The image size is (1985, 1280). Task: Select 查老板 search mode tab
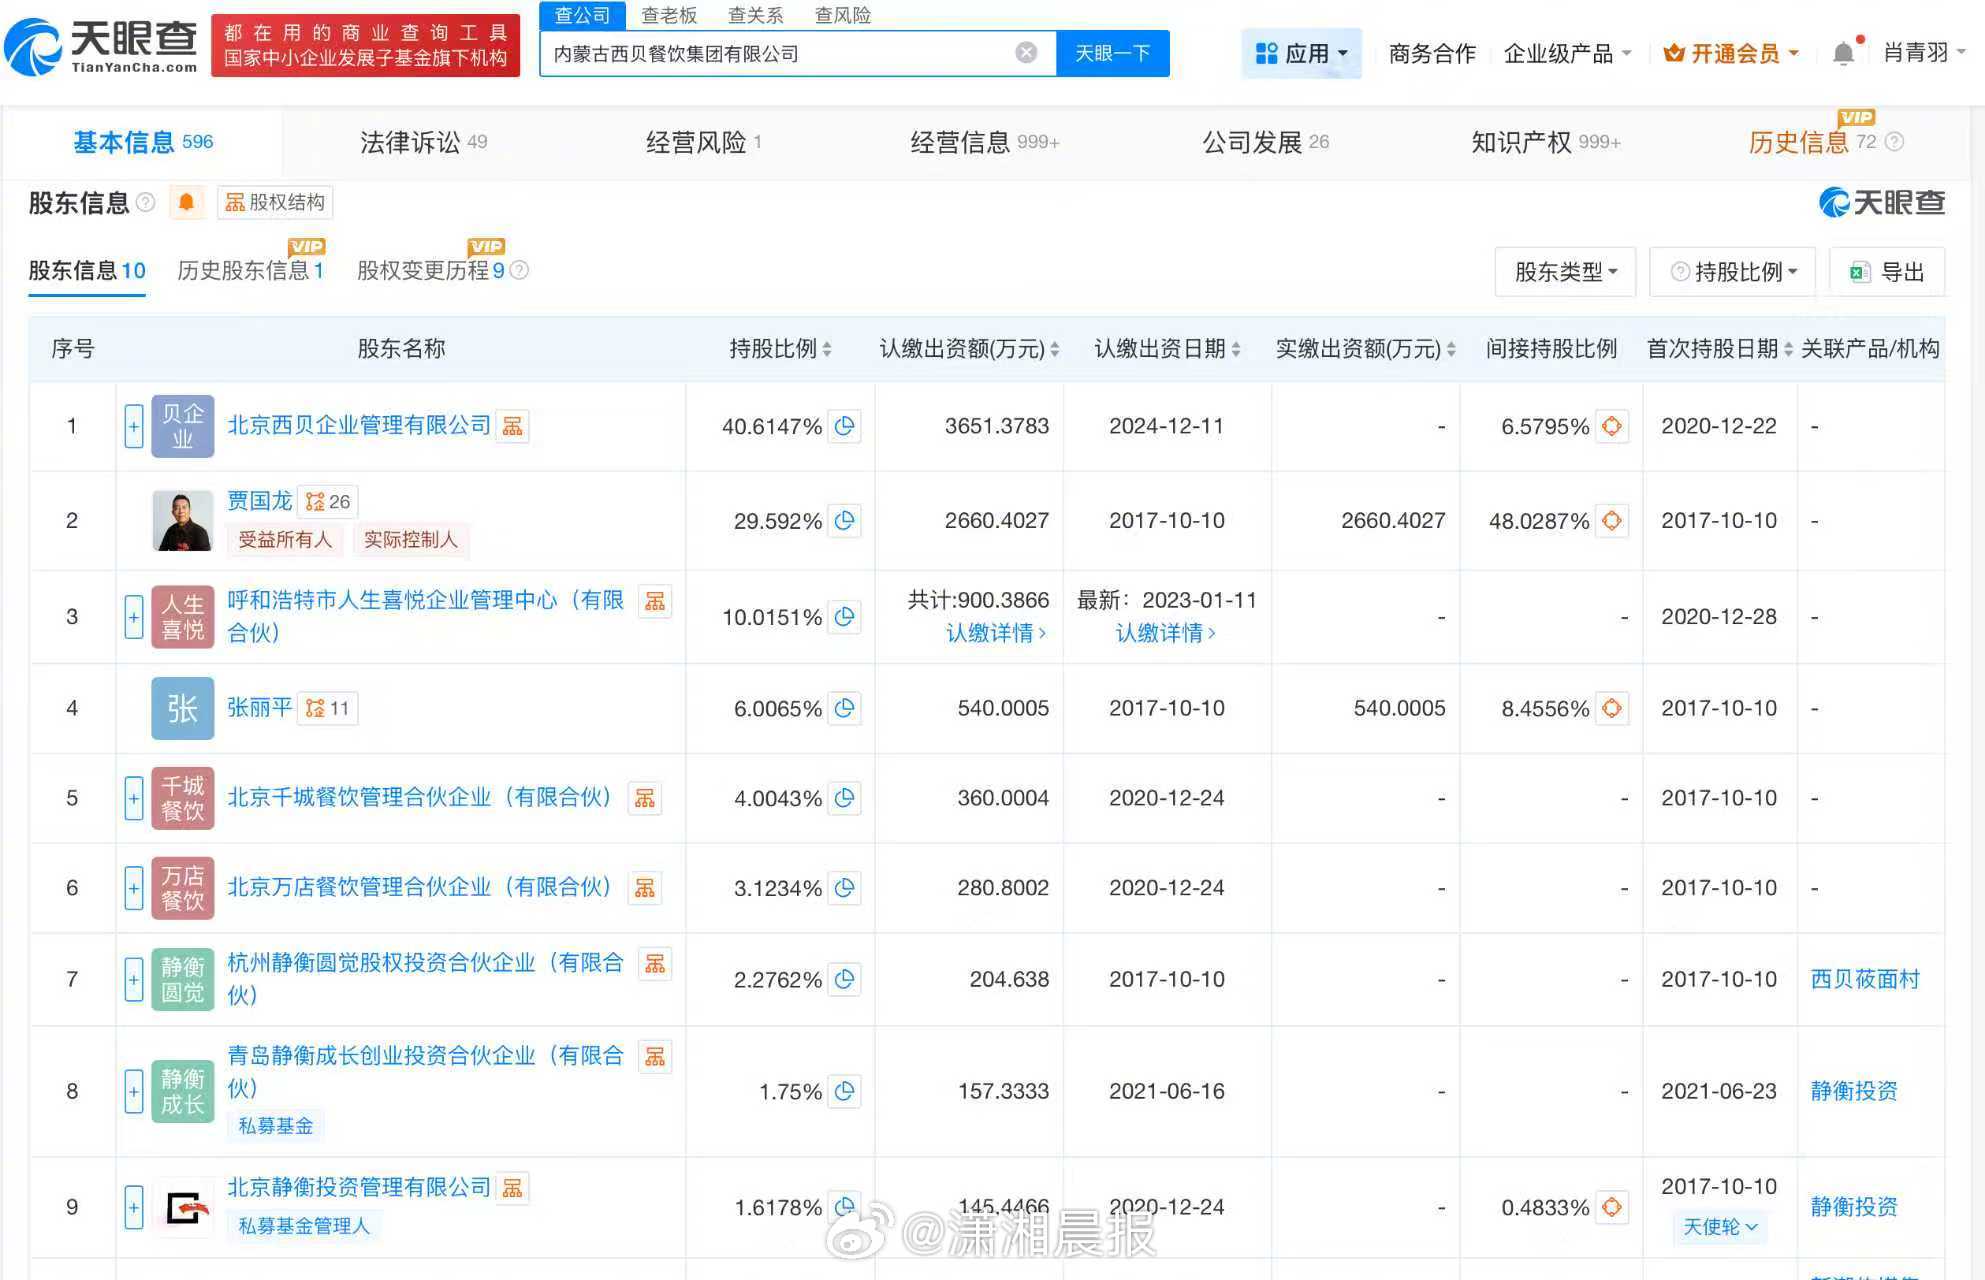[669, 15]
